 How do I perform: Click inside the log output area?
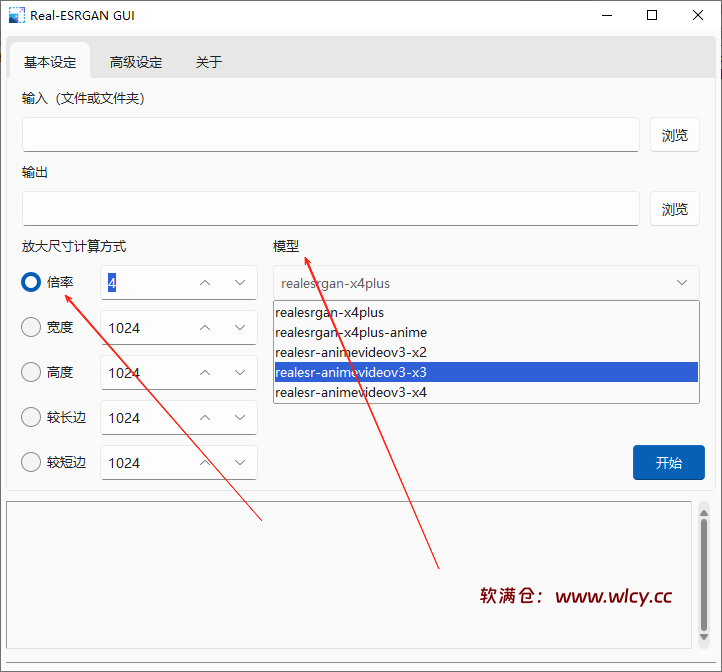[x=349, y=575]
